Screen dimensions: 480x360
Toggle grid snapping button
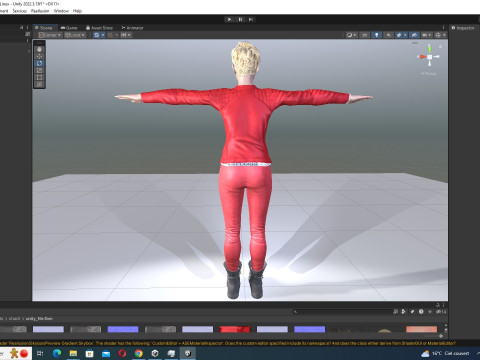point(111,35)
